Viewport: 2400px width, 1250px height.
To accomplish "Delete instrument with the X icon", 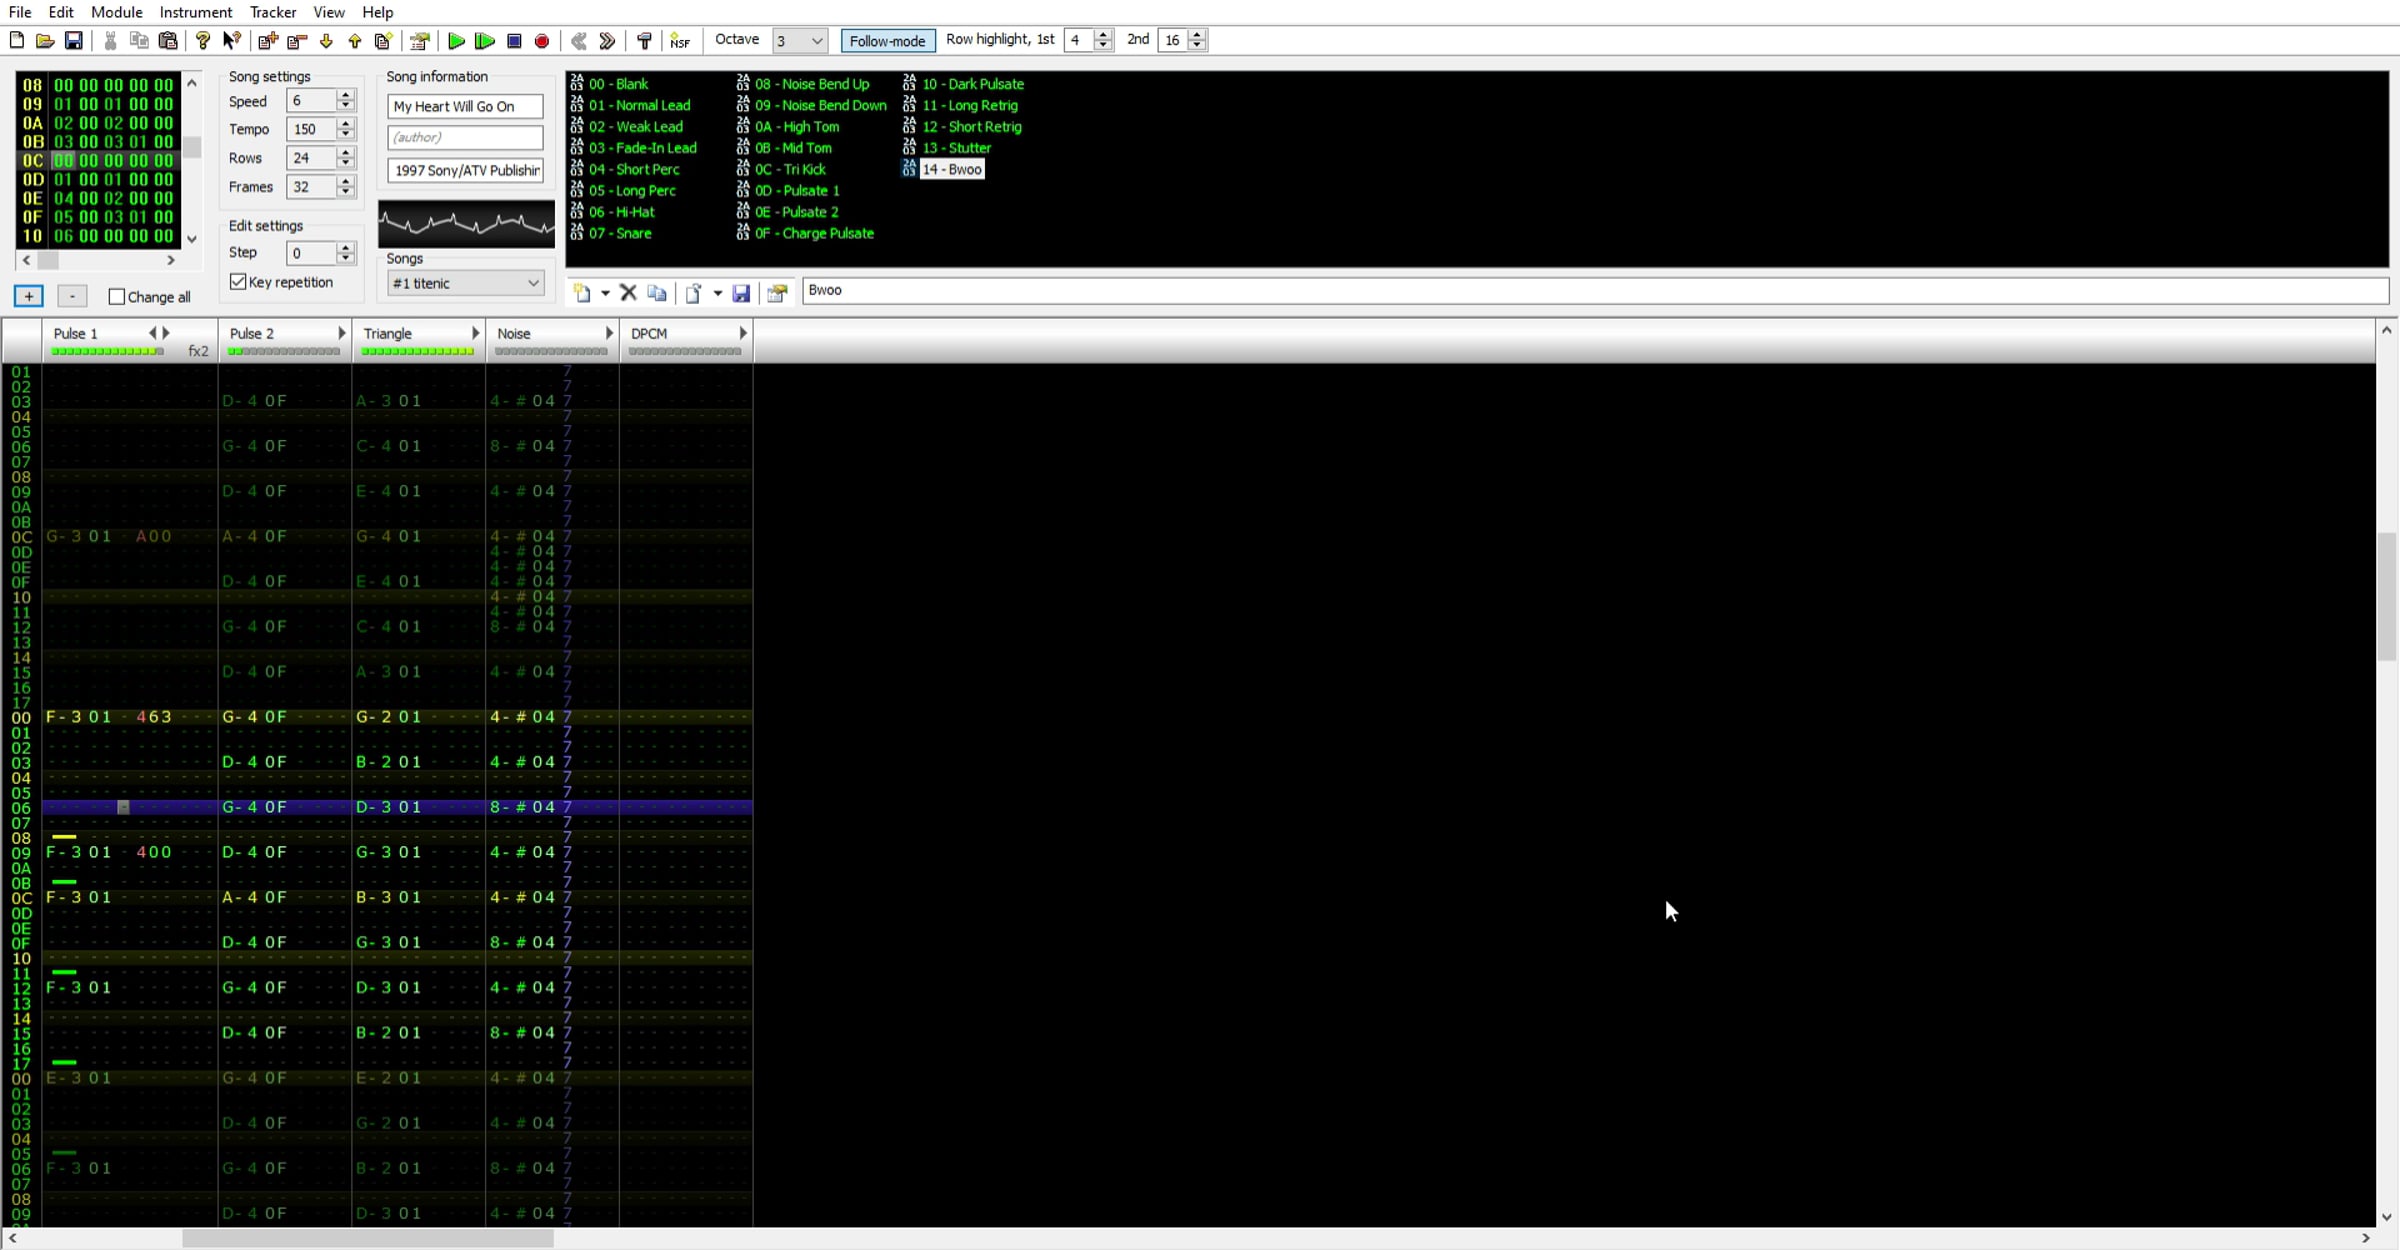I will click(628, 292).
